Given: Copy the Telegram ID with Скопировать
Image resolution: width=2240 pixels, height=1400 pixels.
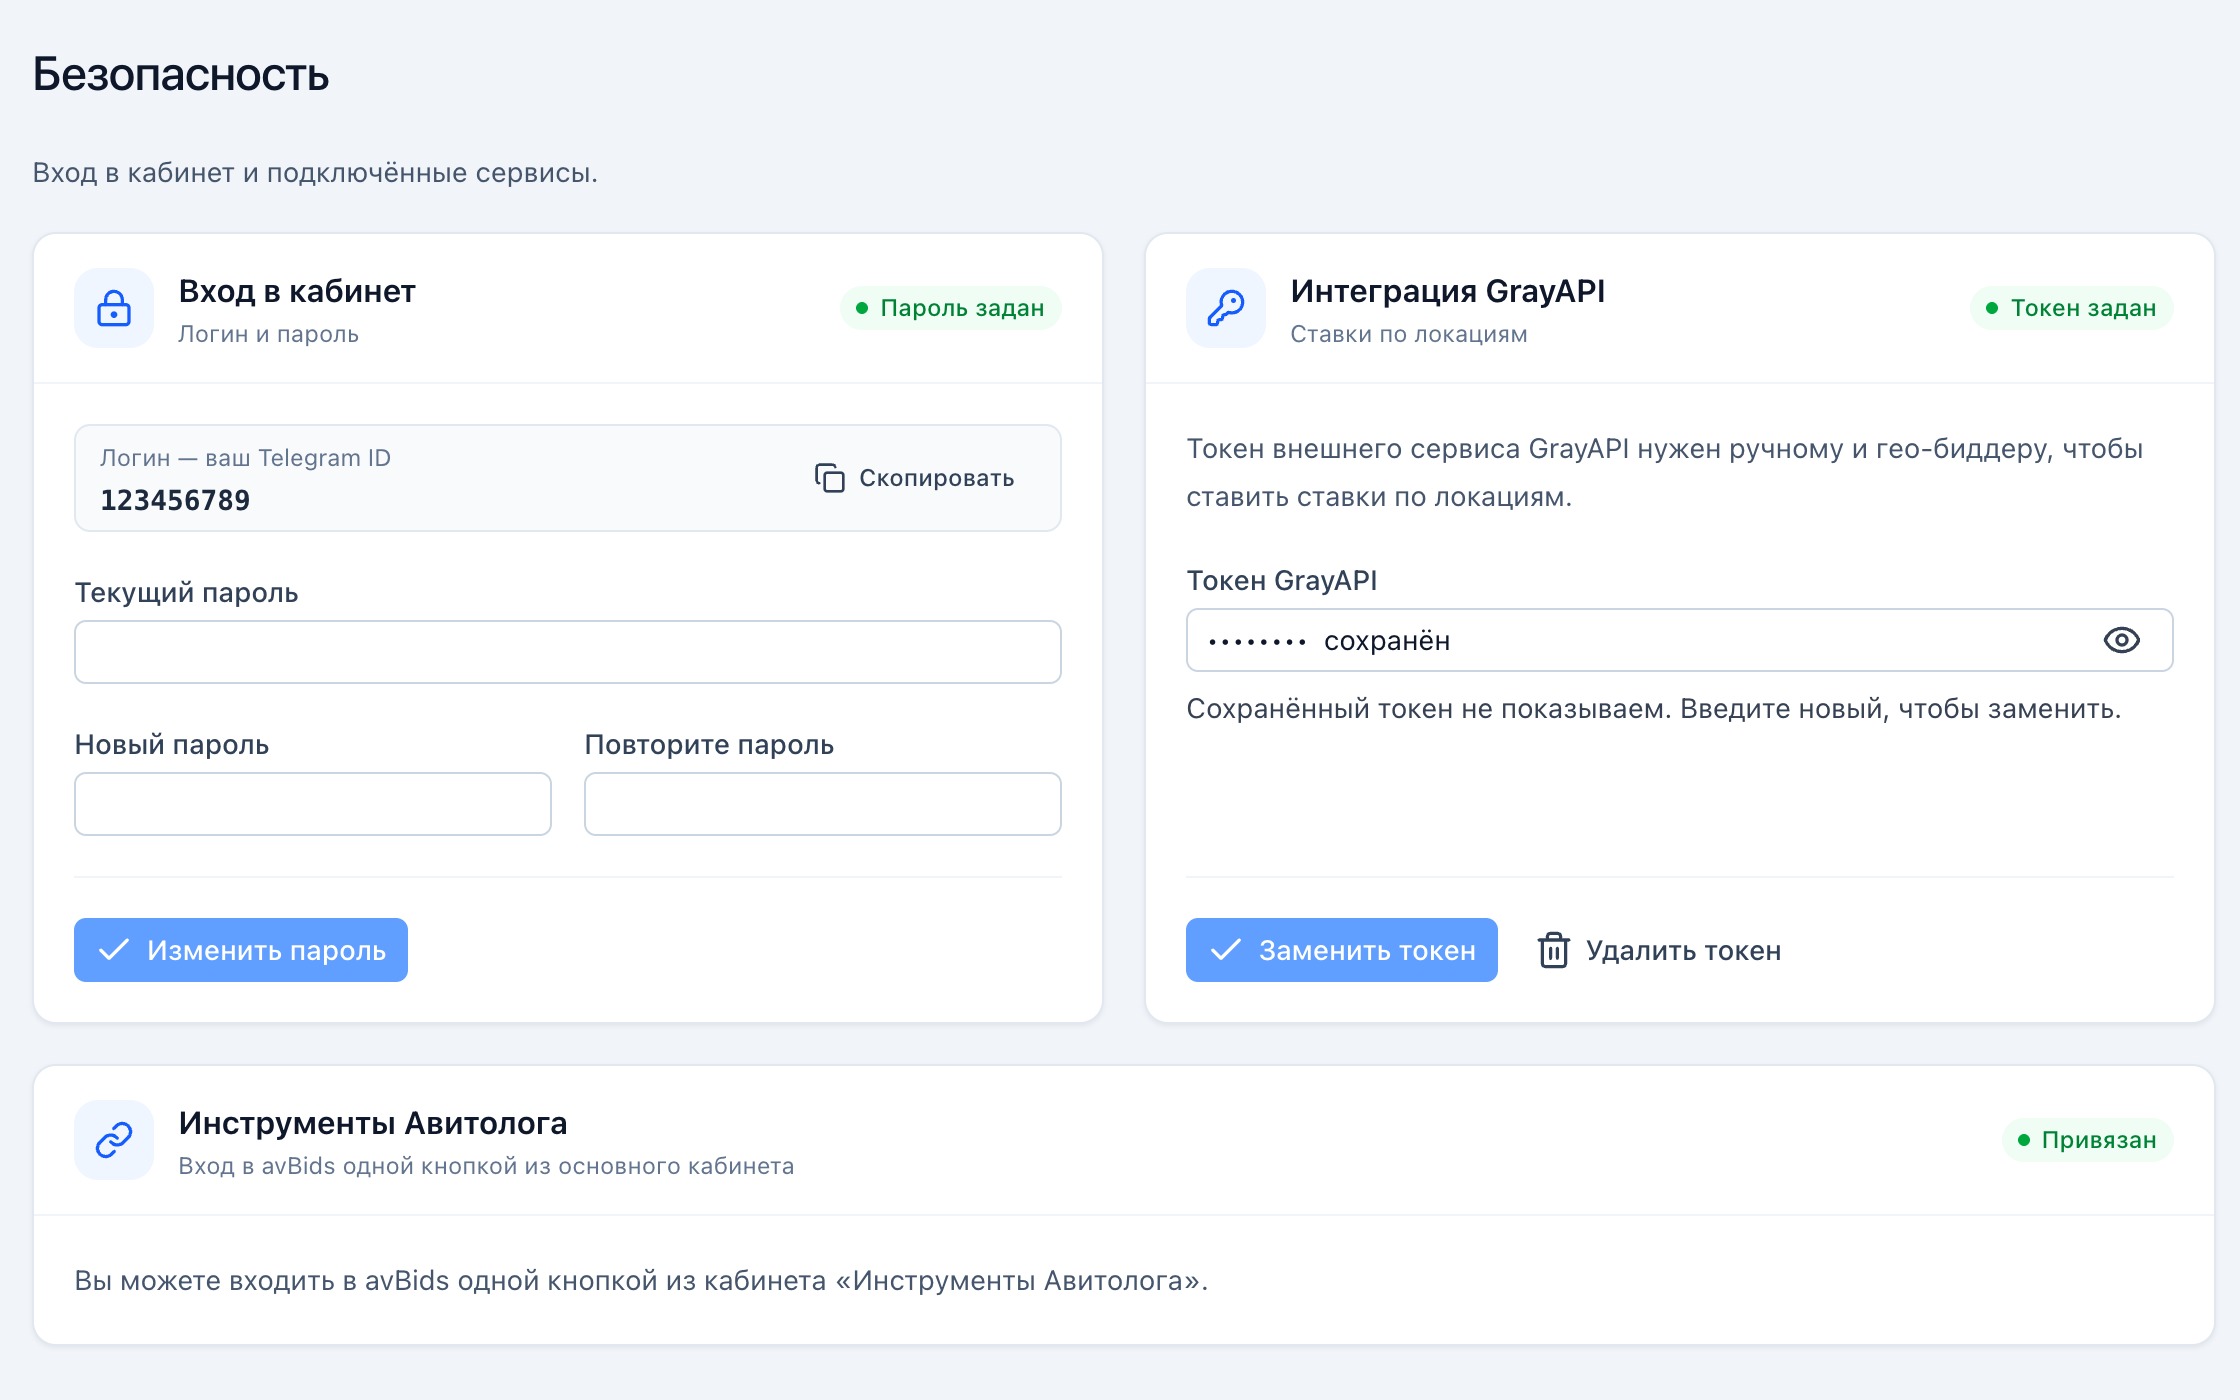Looking at the screenshot, I should pos(914,478).
